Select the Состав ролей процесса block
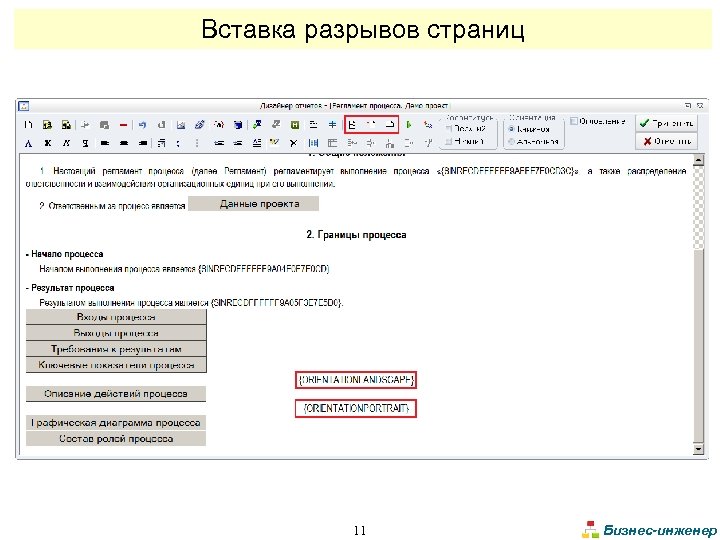 (116, 439)
